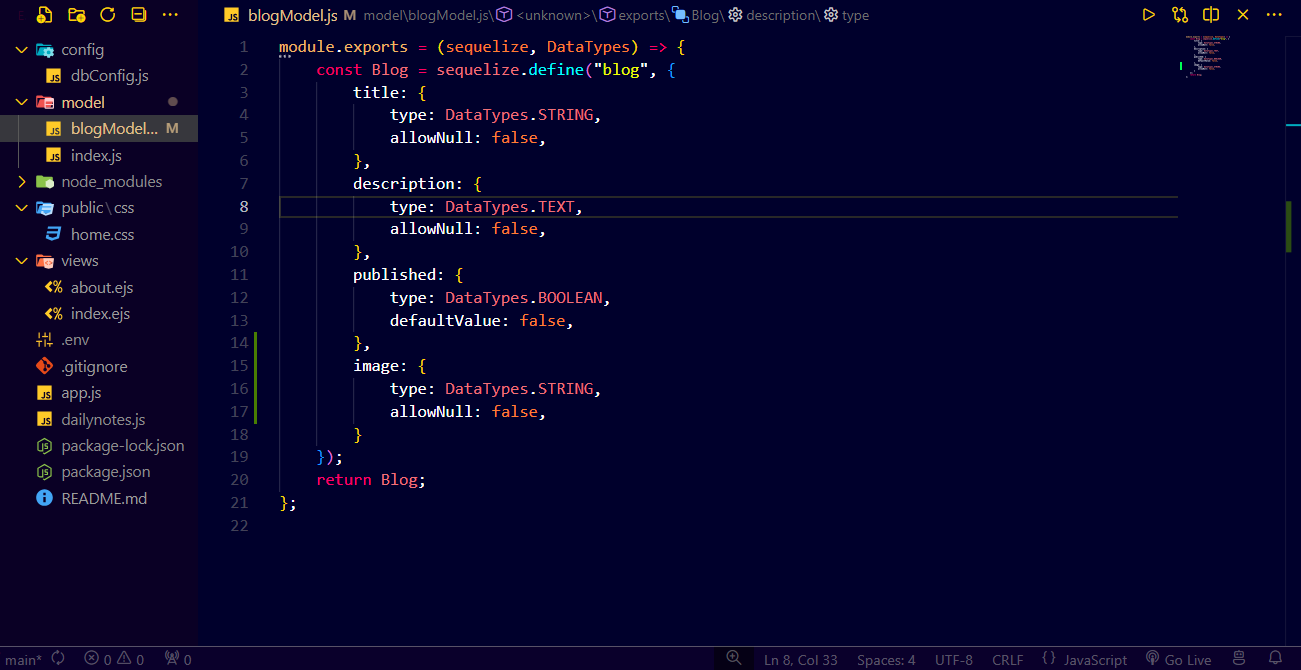
Task: Open the .env file
Action: pos(99,340)
